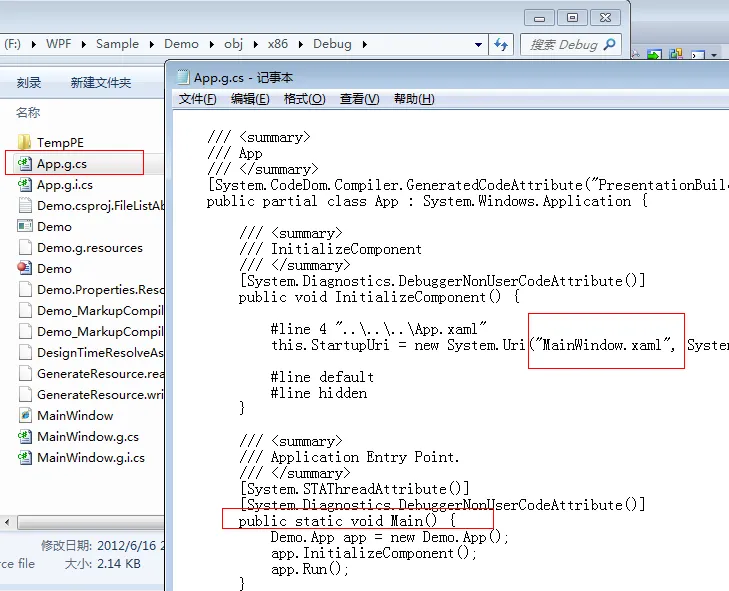Open the 编辑(E) menu in Notepad
Image resolution: width=729 pixels, height=591 pixels.
coord(250,99)
